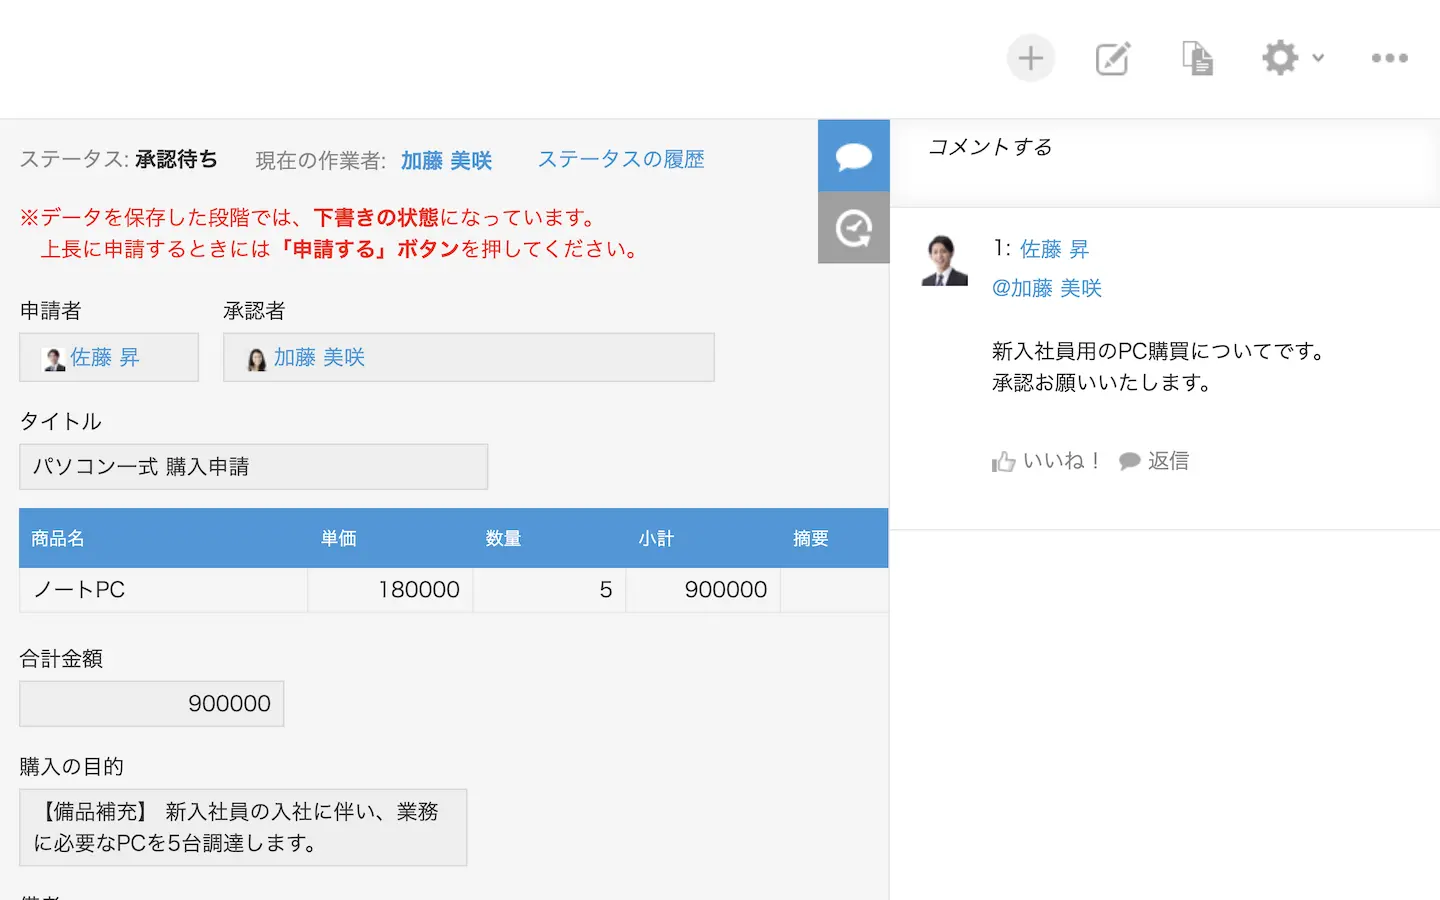Click commenter 佐藤 昇 avatar photo
The image size is (1440, 900).
coord(944,261)
